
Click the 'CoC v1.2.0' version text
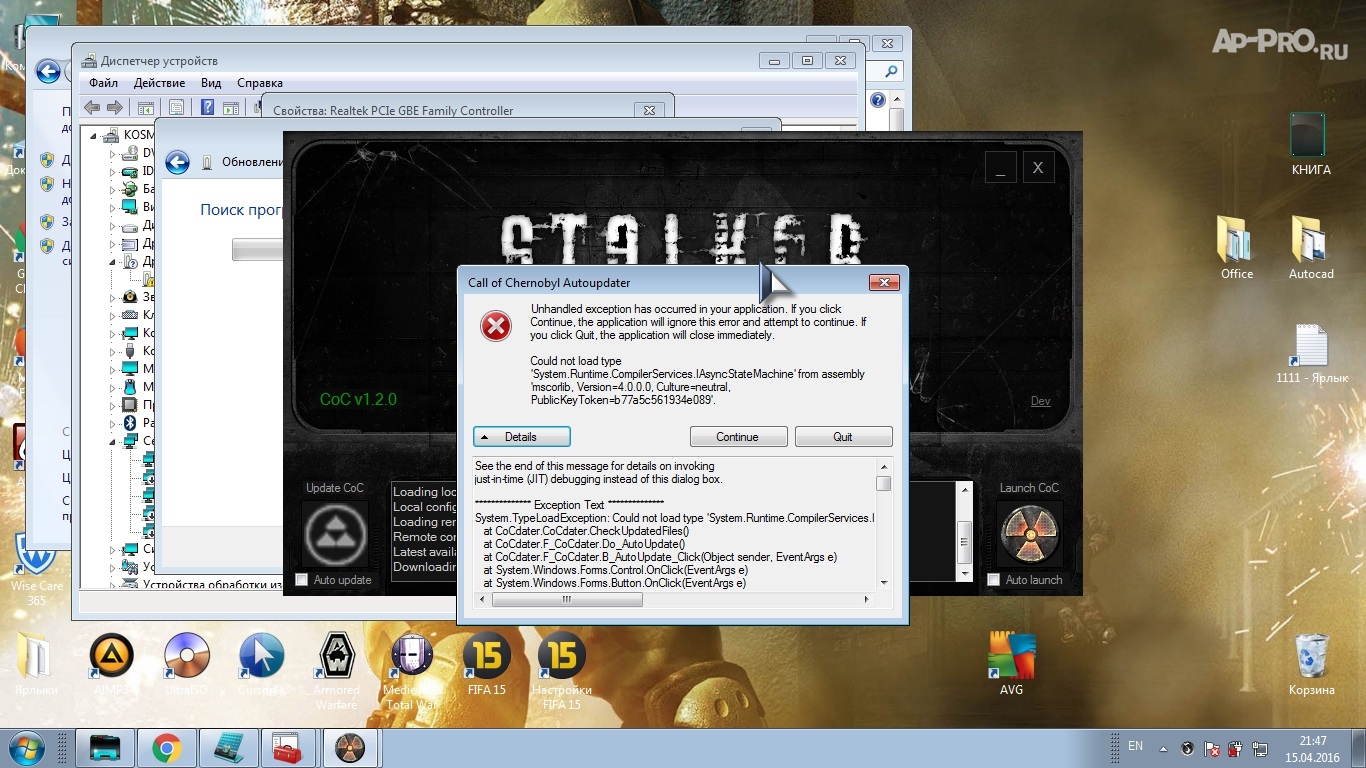[358, 399]
